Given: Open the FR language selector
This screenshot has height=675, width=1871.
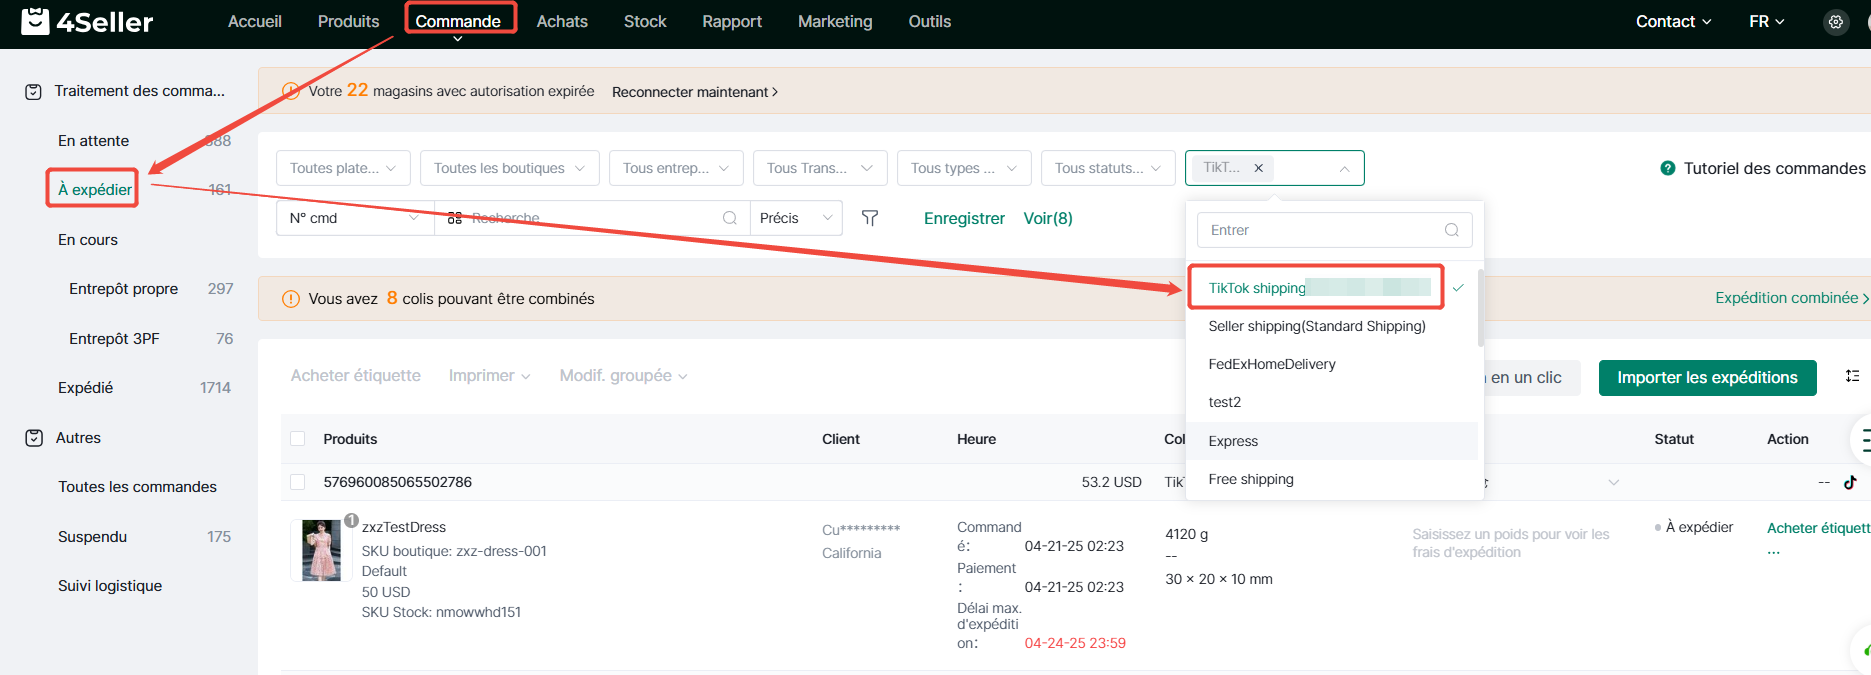Looking at the screenshot, I should (x=1766, y=22).
